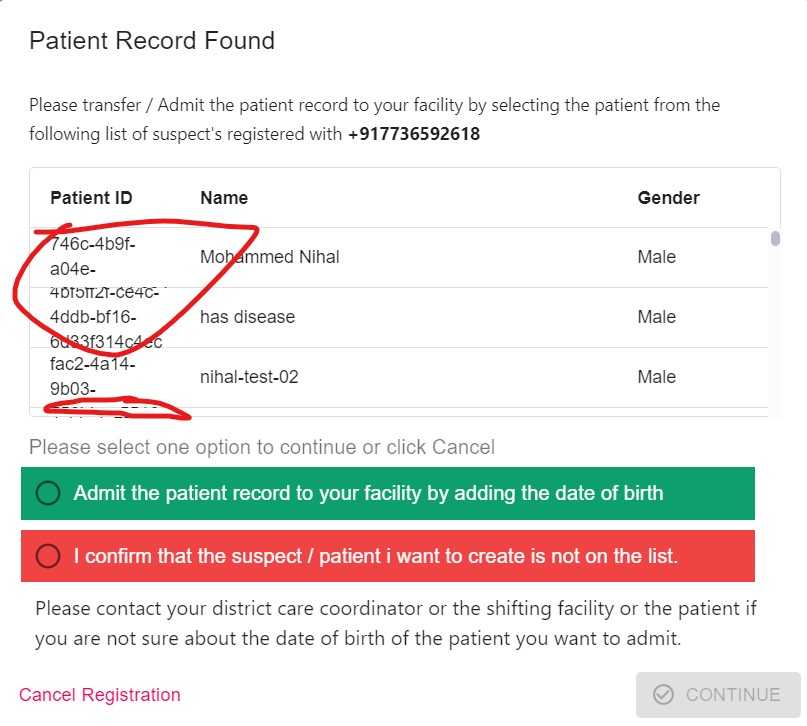807x726 pixels.
Task: Sort by the Name column header
Action: (x=223, y=197)
